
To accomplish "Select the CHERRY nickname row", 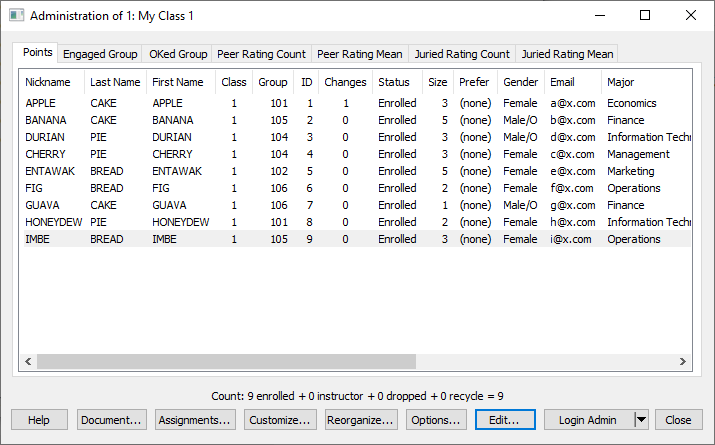I will [46, 154].
